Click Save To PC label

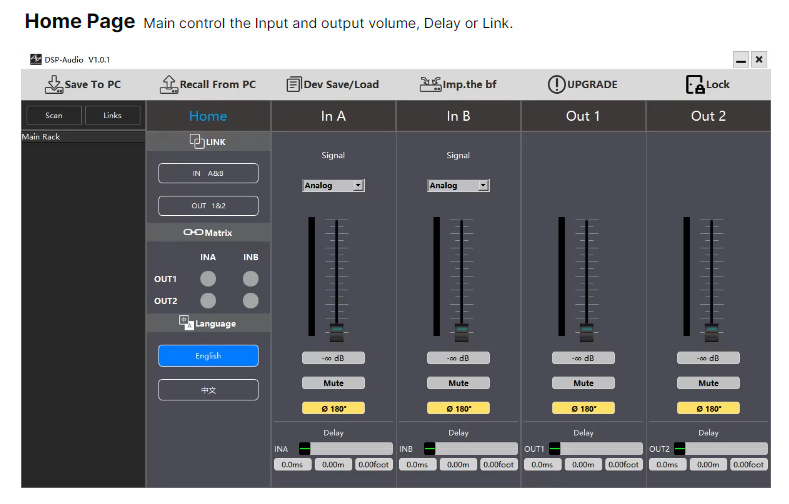93,85
